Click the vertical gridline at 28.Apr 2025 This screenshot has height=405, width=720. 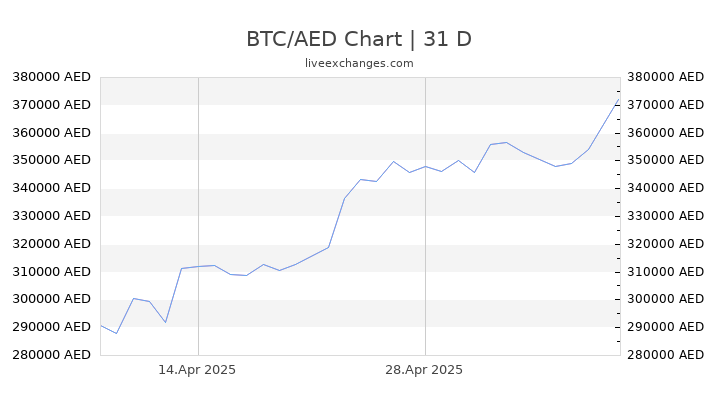point(425,216)
